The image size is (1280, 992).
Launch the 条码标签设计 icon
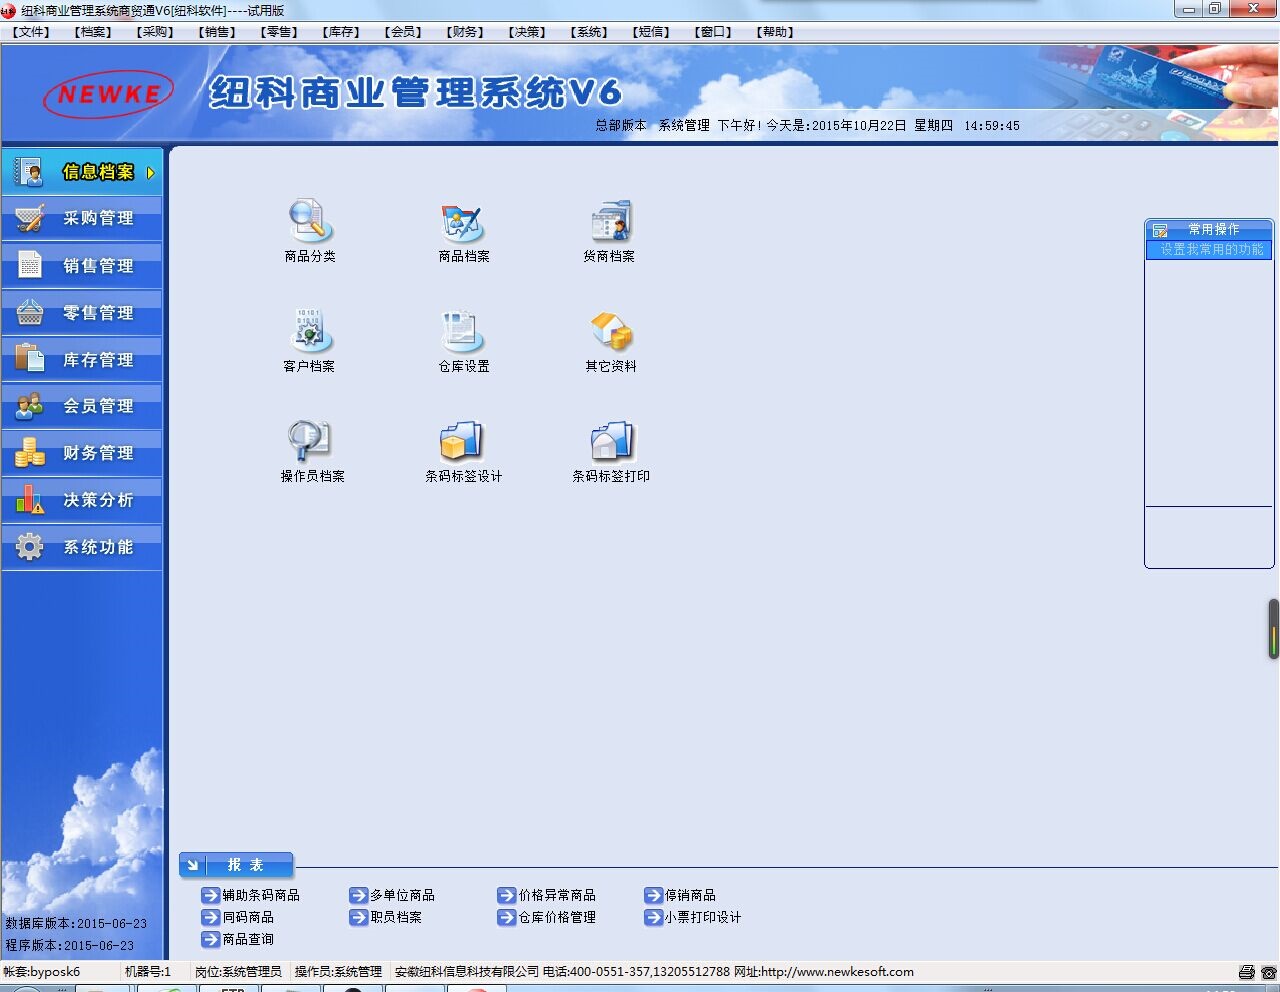pyautogui.click(x=463, y=441)
